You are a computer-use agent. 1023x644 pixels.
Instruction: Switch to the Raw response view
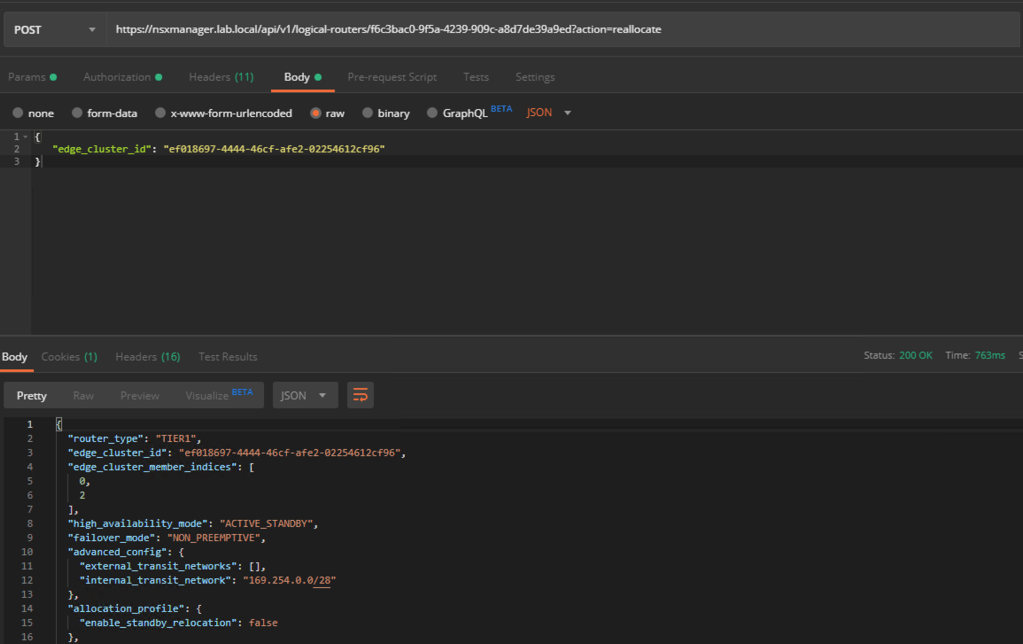pos(83,395)
